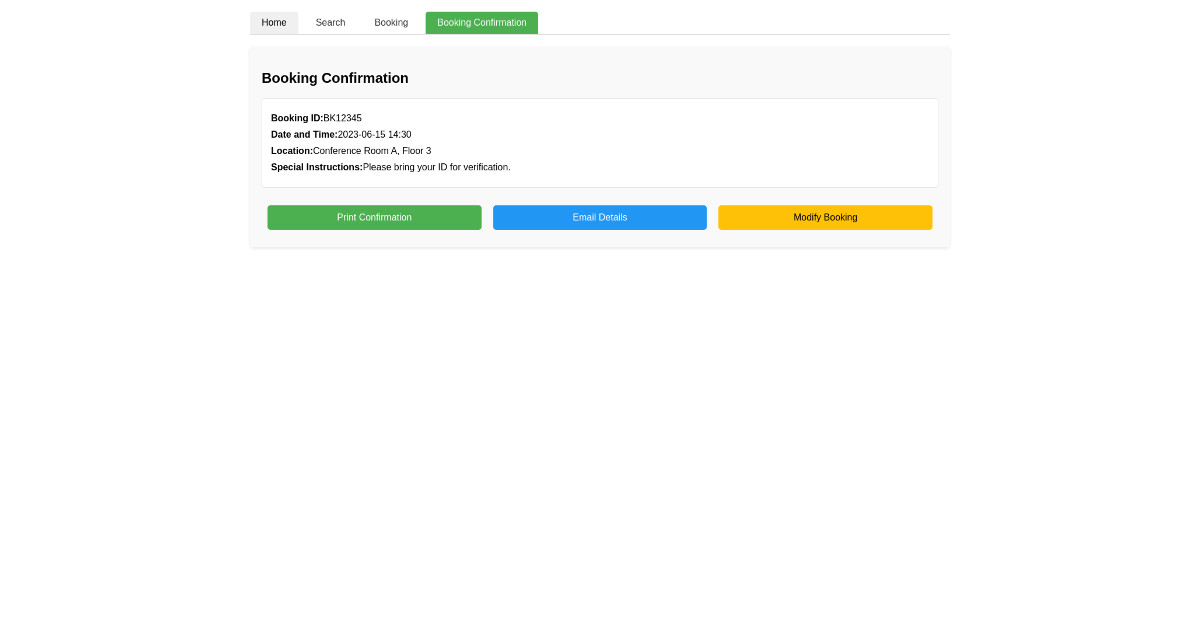Click the Booking ID label
This screenshot has height=630, width=1200.
coord(295,117)
